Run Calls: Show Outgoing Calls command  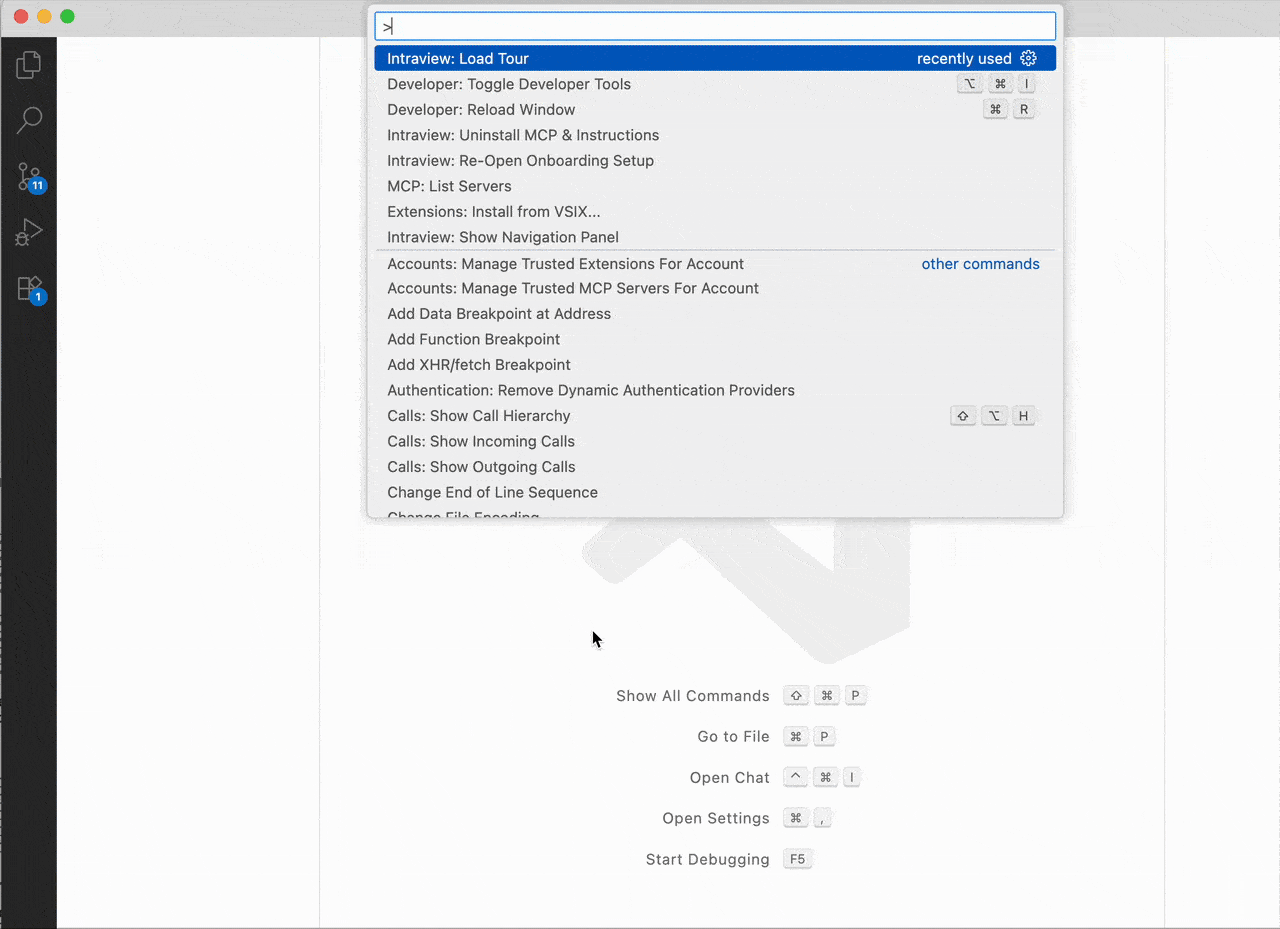click(715, 467)
